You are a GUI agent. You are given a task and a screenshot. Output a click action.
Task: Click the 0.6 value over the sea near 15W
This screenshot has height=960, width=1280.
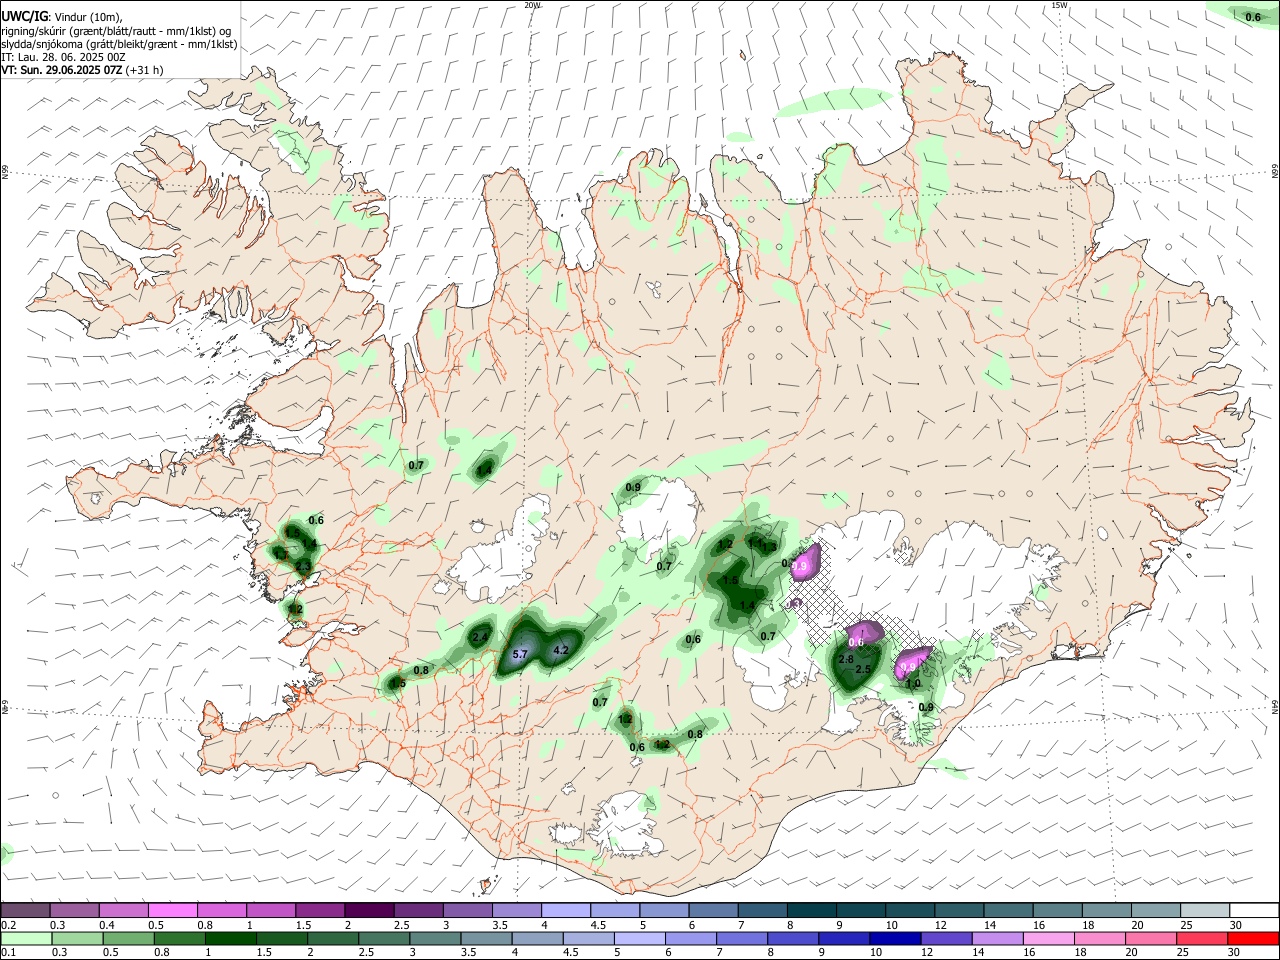(x=1252, y=17)
